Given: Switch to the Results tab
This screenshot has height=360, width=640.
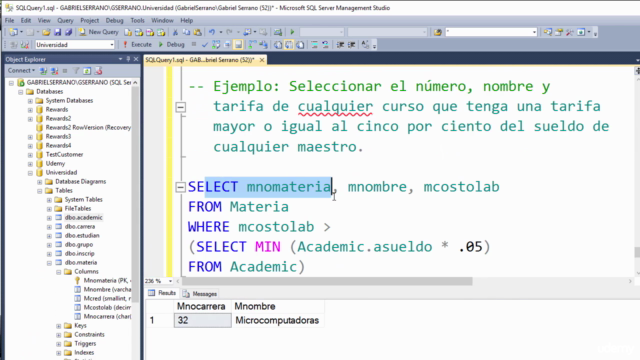Looking at the screenshot, I should tap(162, 293).
